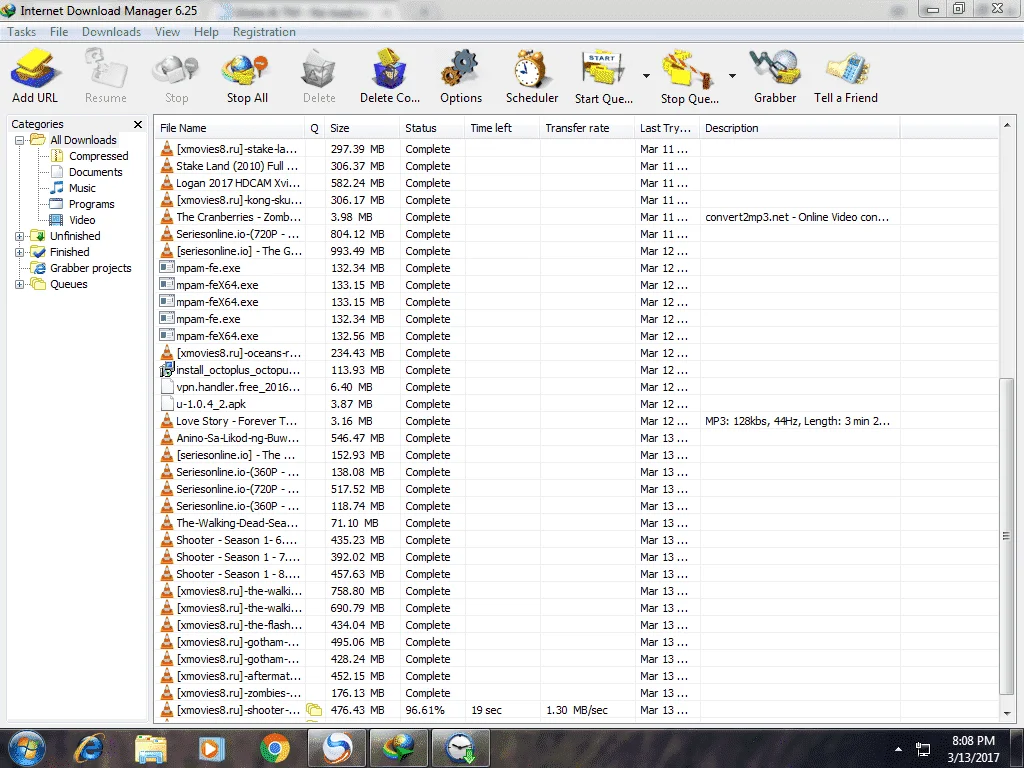
Task: Open the Help menu
Action: click(206, 32)
